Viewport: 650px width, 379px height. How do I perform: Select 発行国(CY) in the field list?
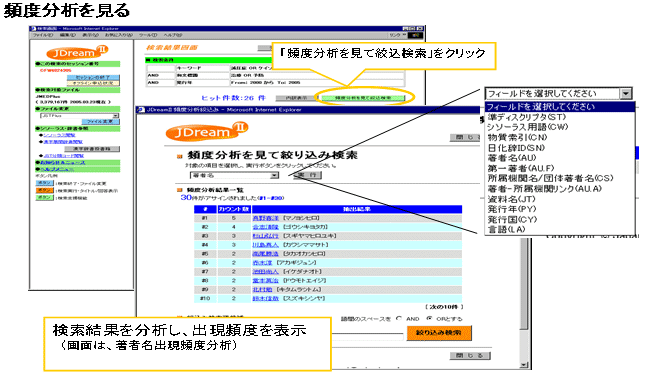click(x=512, y=219)
